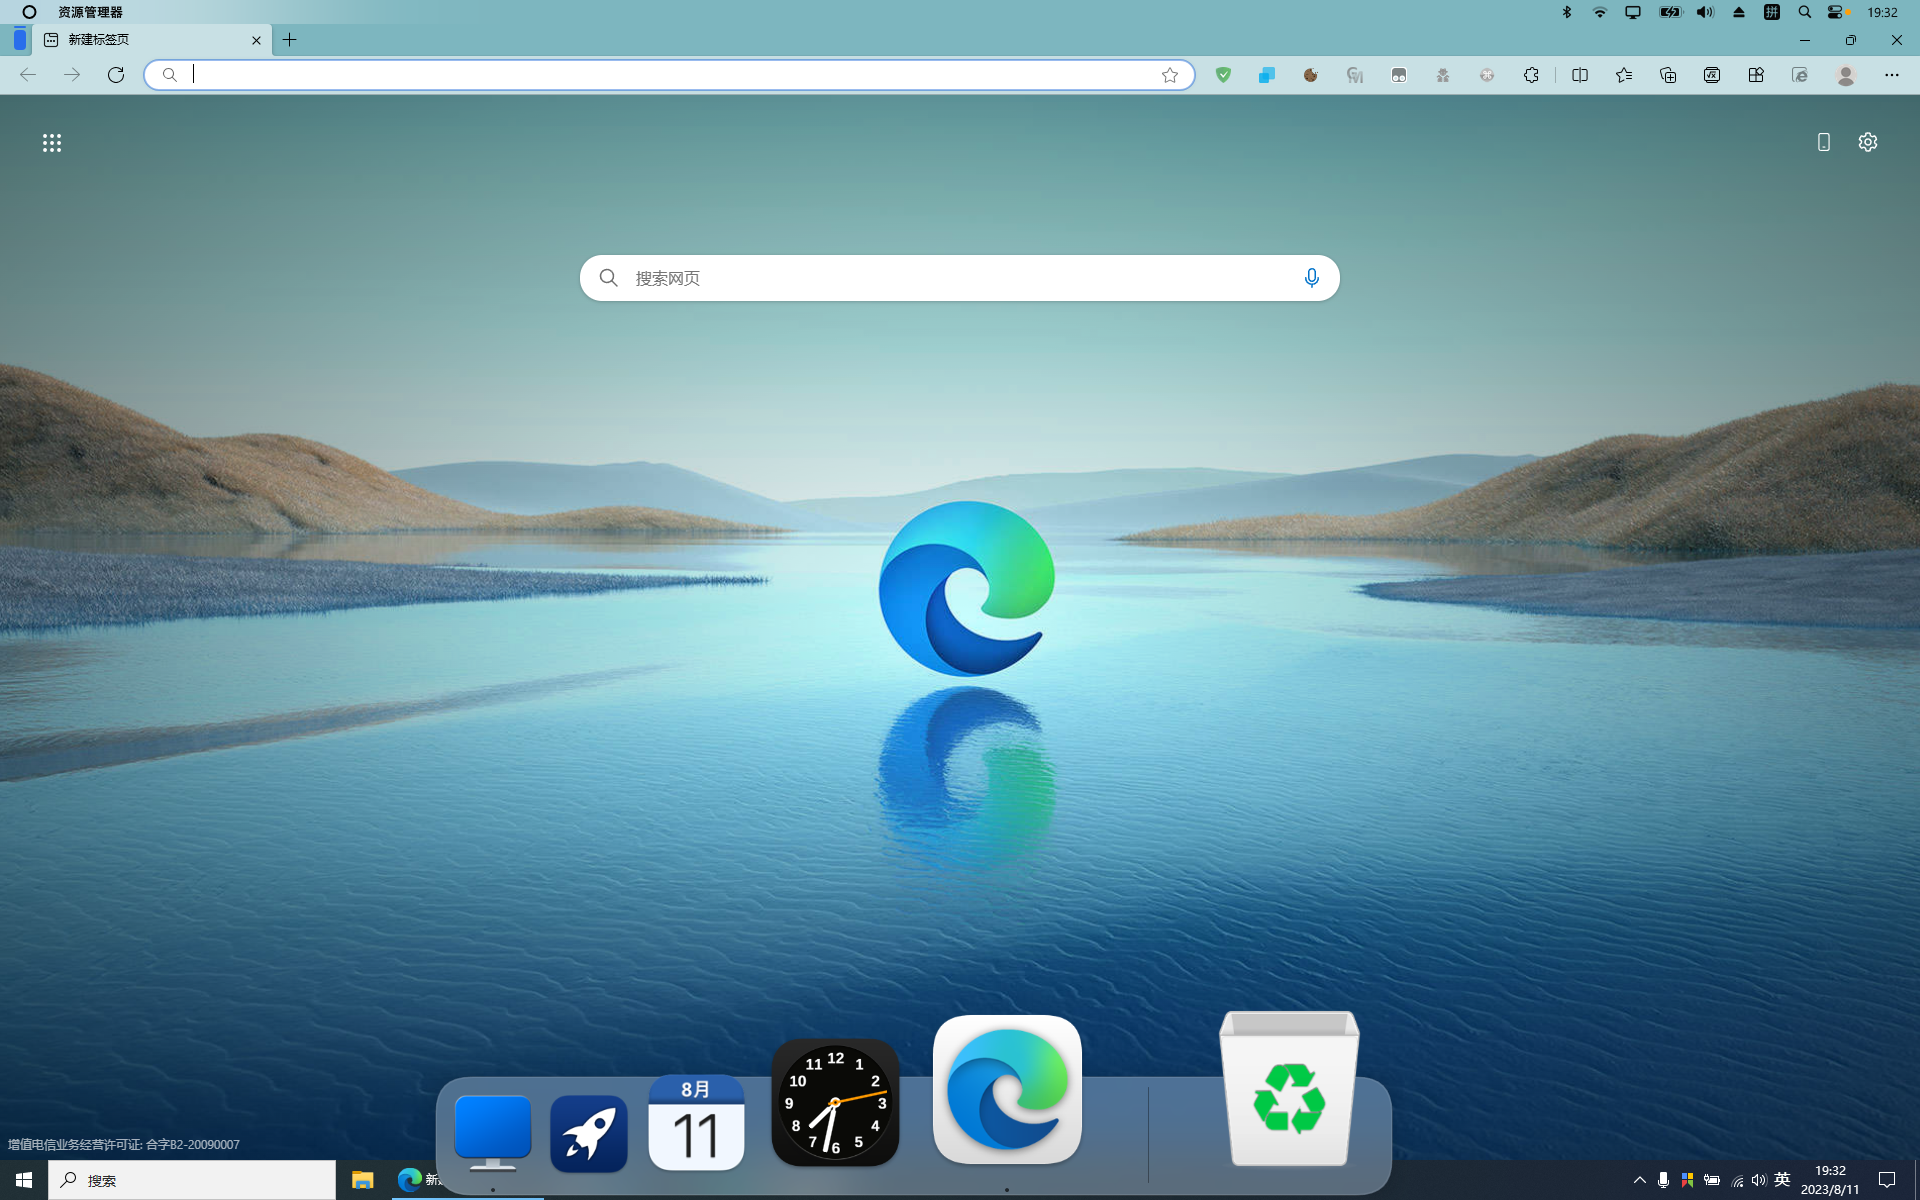Click the taskbar 搜索 search box
This screenshot has height=1200, width=1920.
click(x=192, y=1180)
